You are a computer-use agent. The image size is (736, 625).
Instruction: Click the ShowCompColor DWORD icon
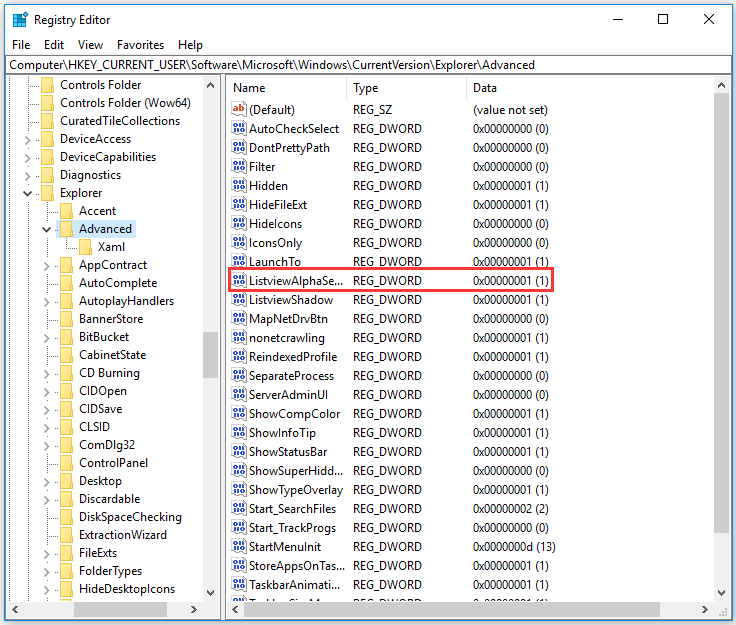click(238, 413)
